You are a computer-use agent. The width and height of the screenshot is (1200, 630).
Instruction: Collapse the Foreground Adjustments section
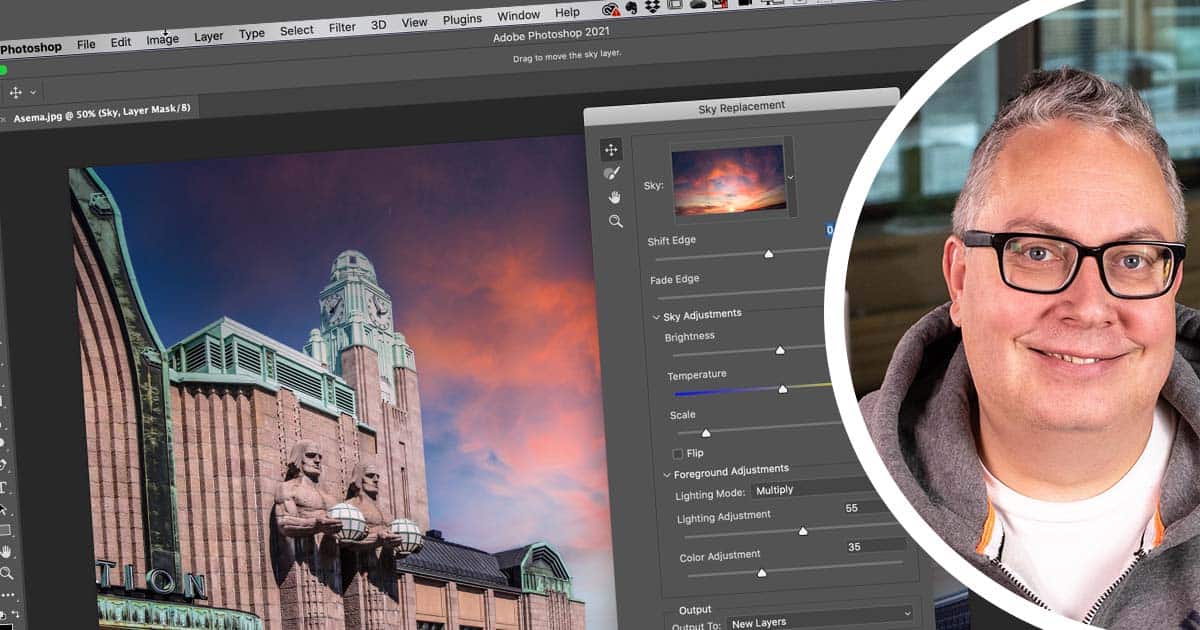667,474
